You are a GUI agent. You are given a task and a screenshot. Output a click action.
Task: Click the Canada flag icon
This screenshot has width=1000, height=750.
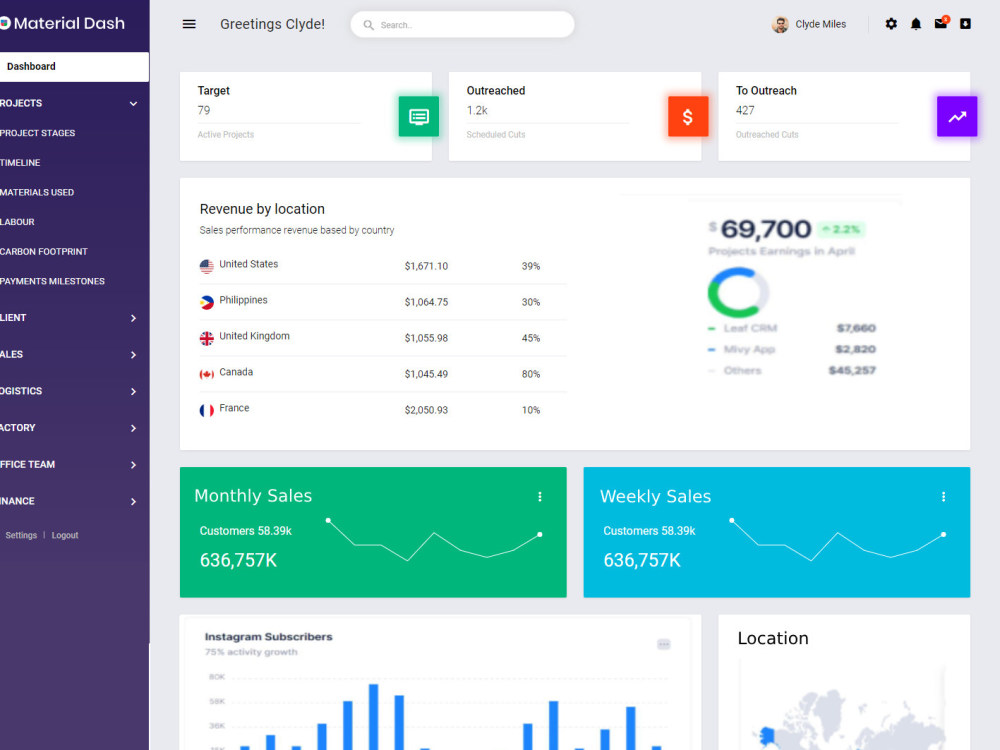coord(207,374)
